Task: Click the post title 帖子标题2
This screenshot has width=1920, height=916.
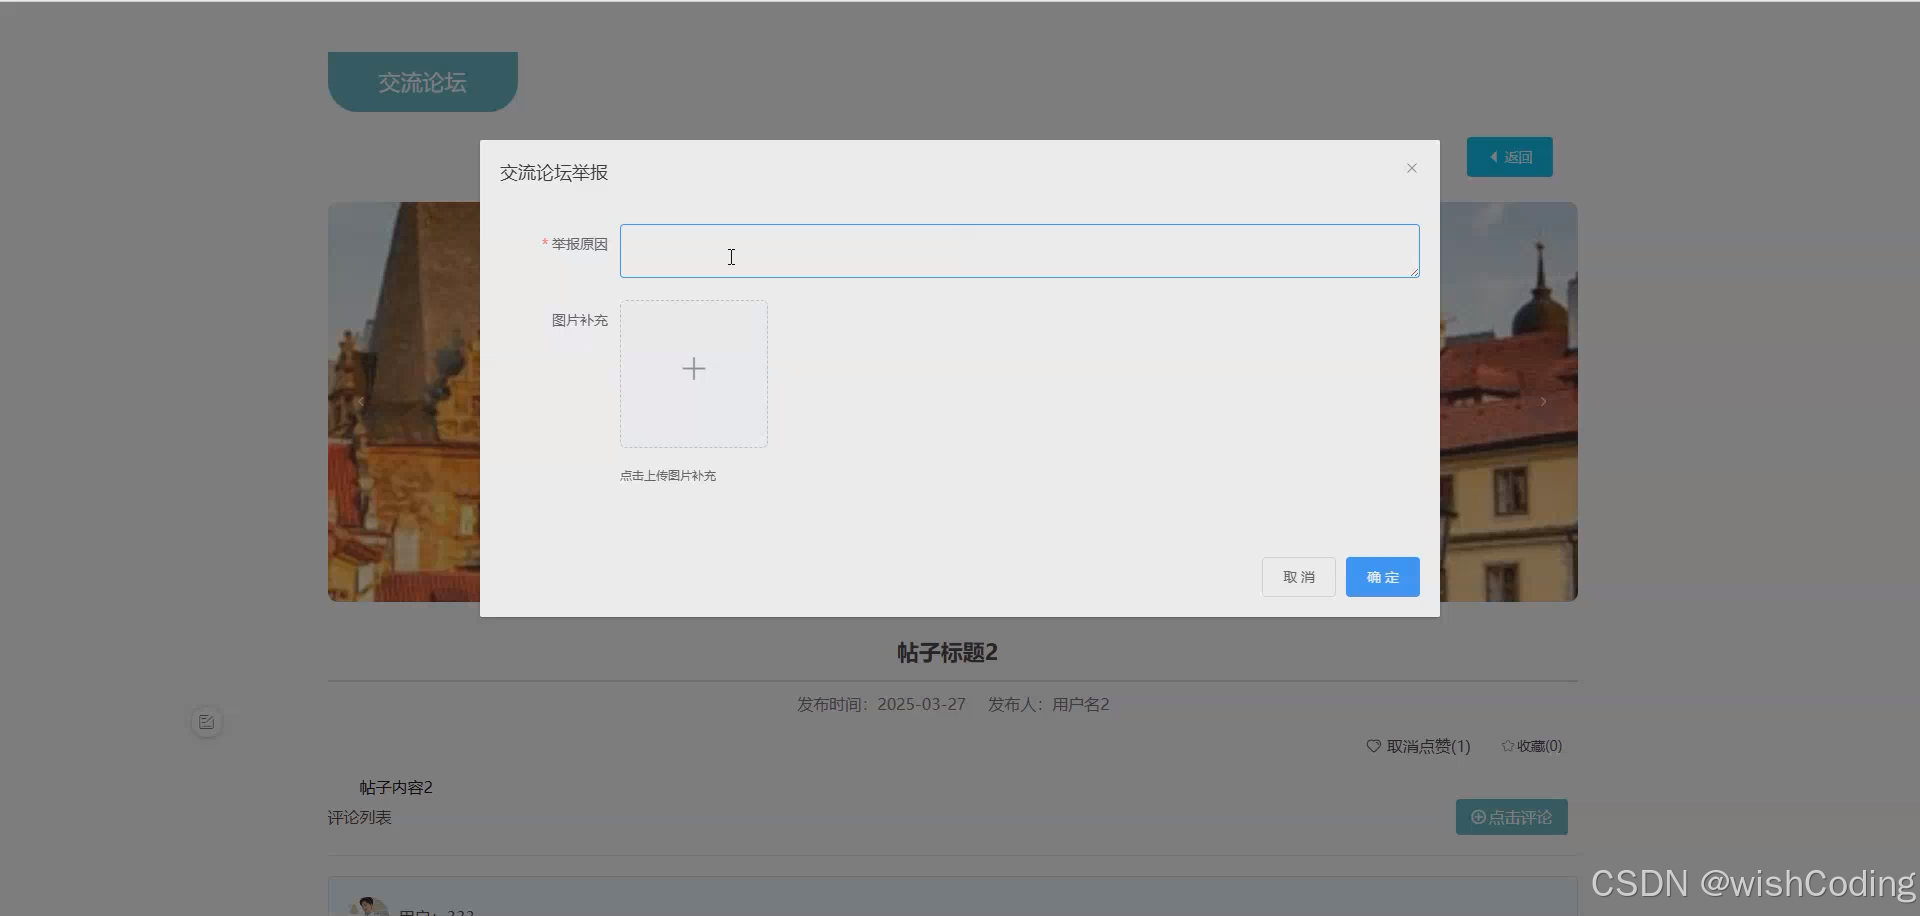Action: pyautogui.click(x=947, y=652)
